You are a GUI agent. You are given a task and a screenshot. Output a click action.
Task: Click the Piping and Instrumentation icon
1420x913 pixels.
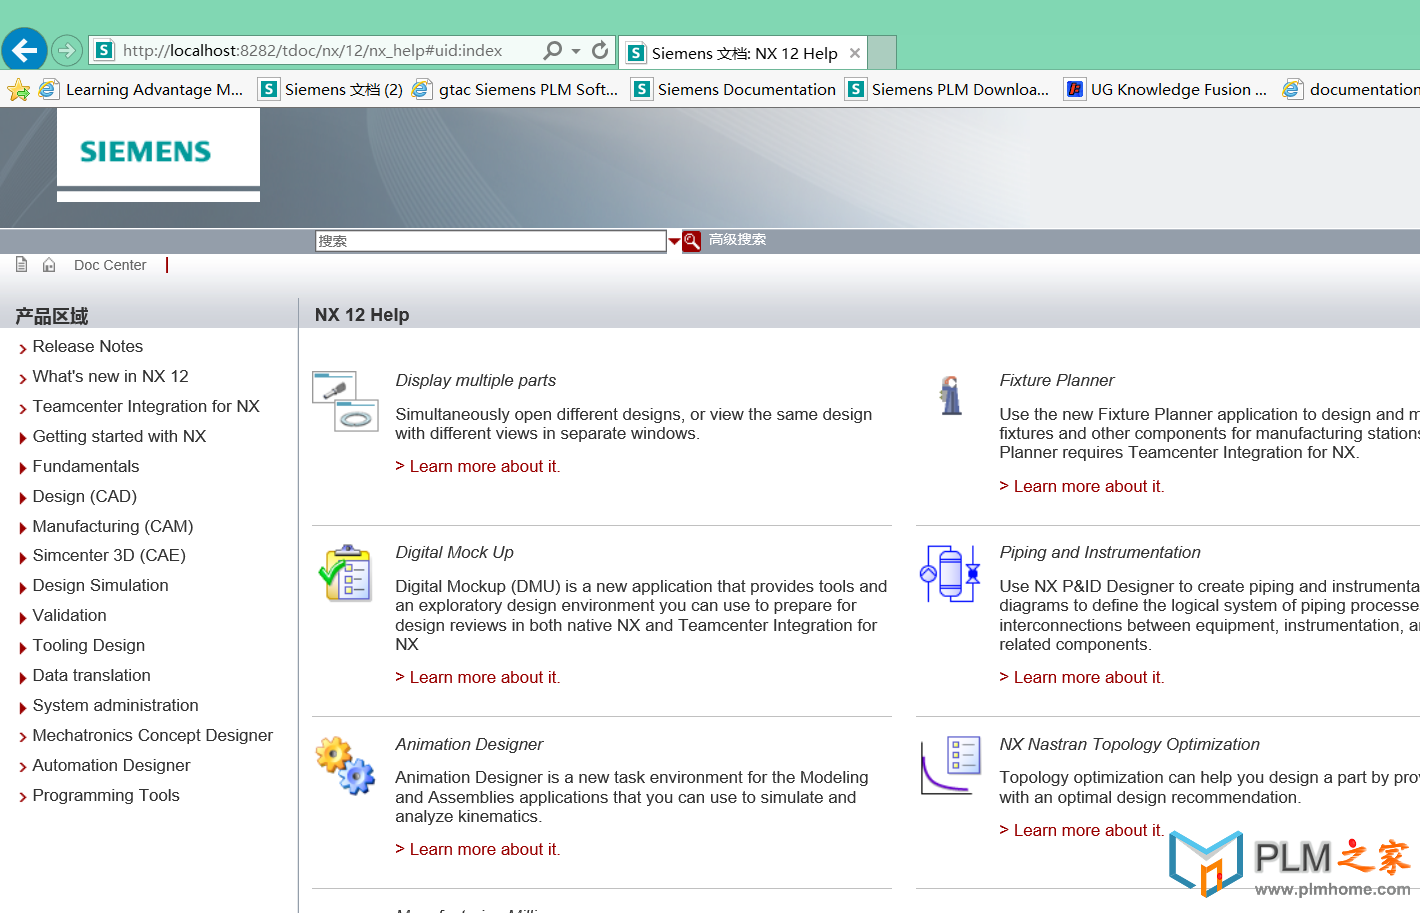click(x=950, y=573)
